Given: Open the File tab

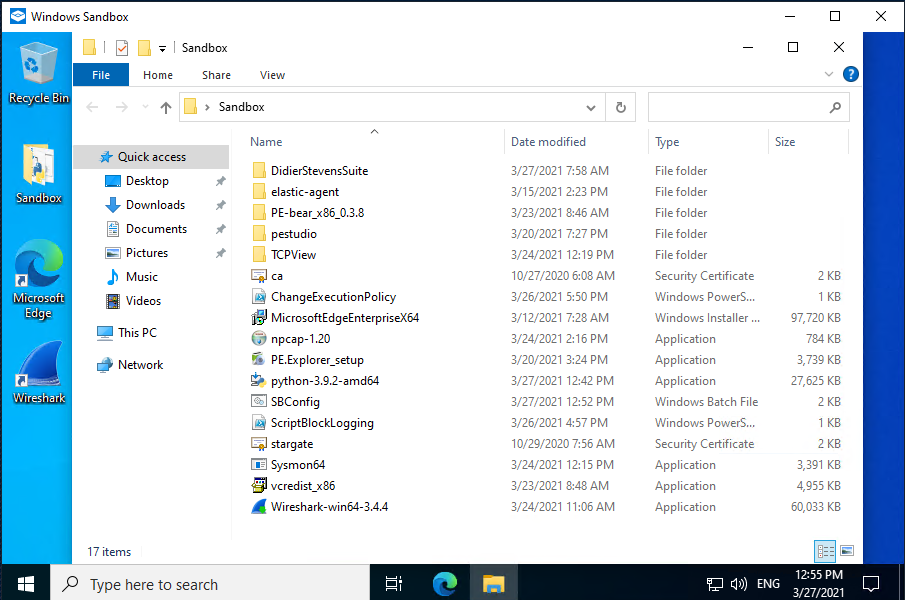Looking at the screenshot, I should [x=101, y=75].
